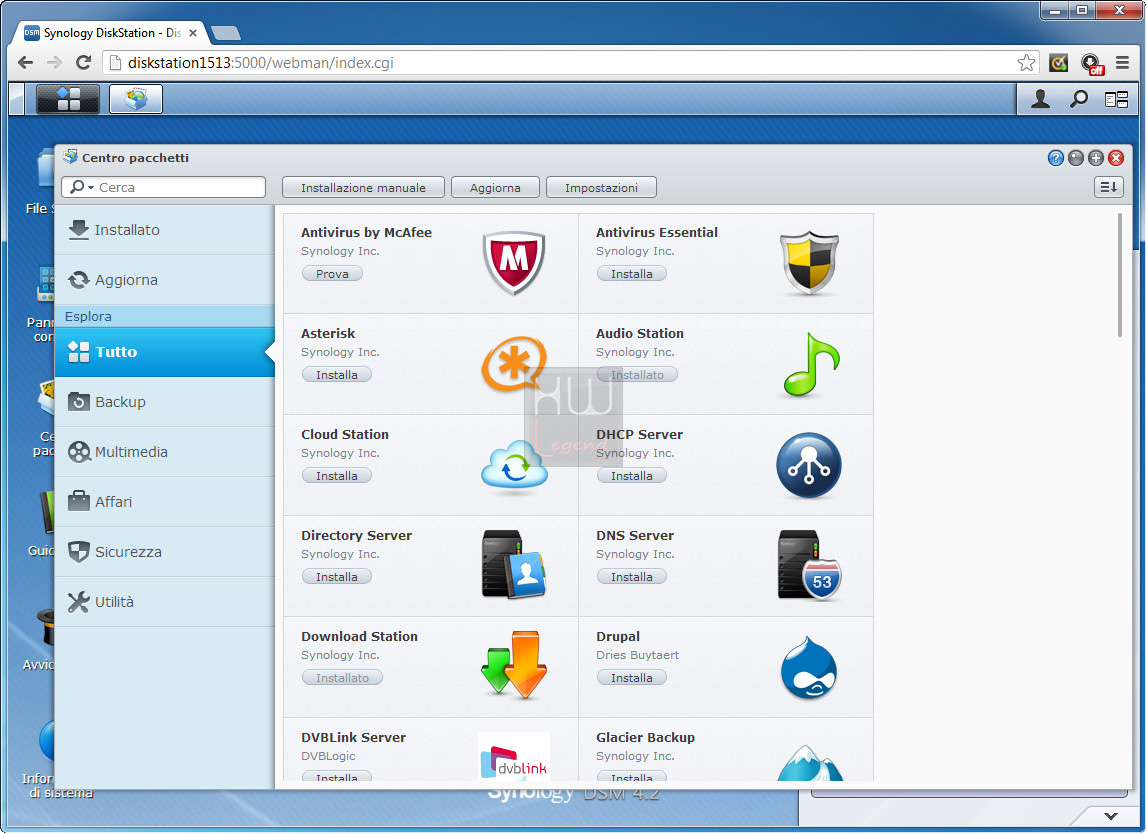Viewport: 1147px width, 834px height.
Task: Select the Package Center taskbar icon
Action: (136, 98)
